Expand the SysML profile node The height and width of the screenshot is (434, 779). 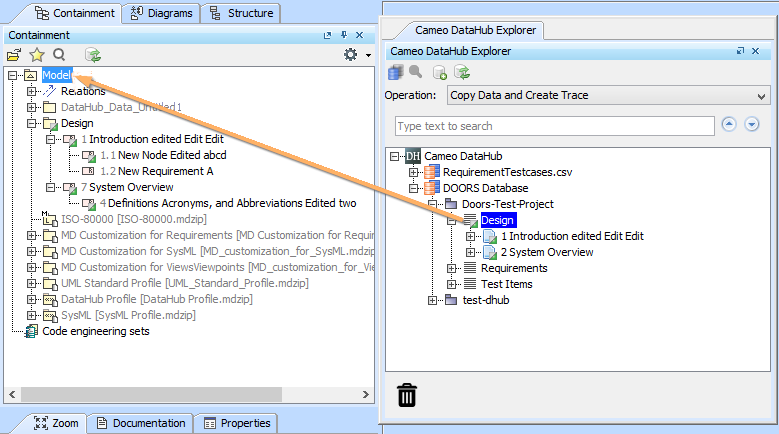(x=31, y=315)
